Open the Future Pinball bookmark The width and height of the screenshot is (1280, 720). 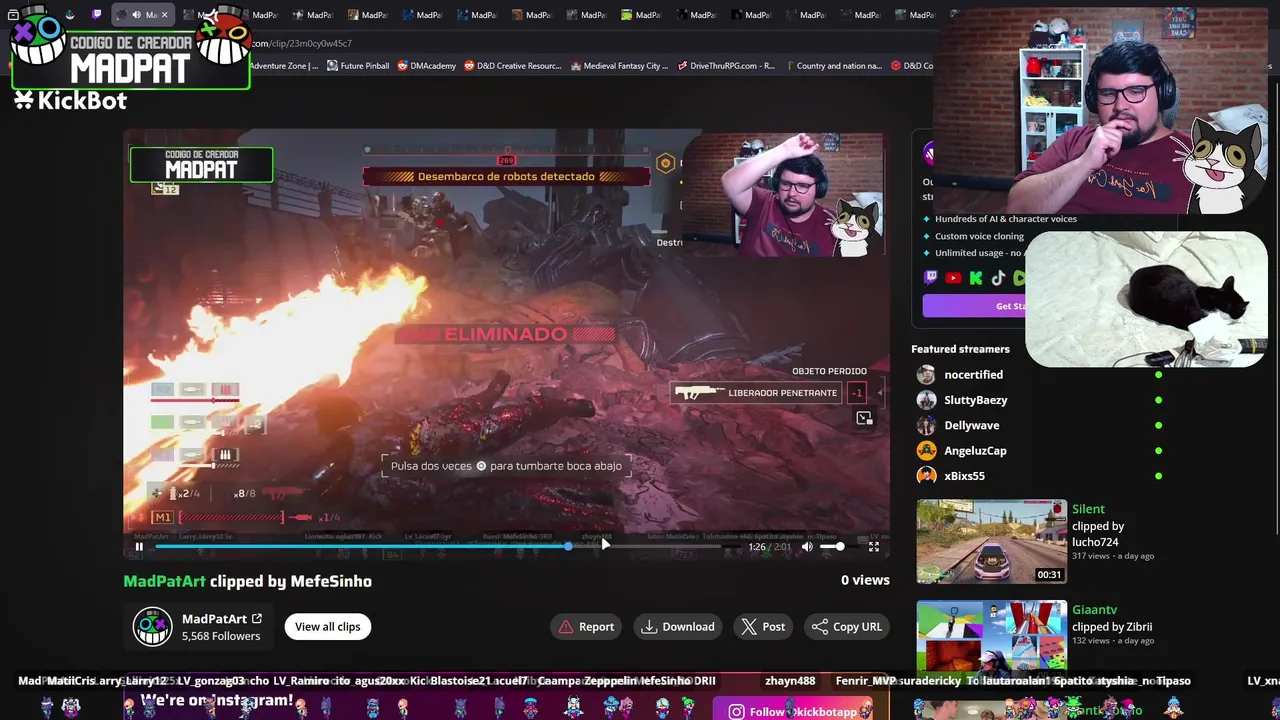358,66
